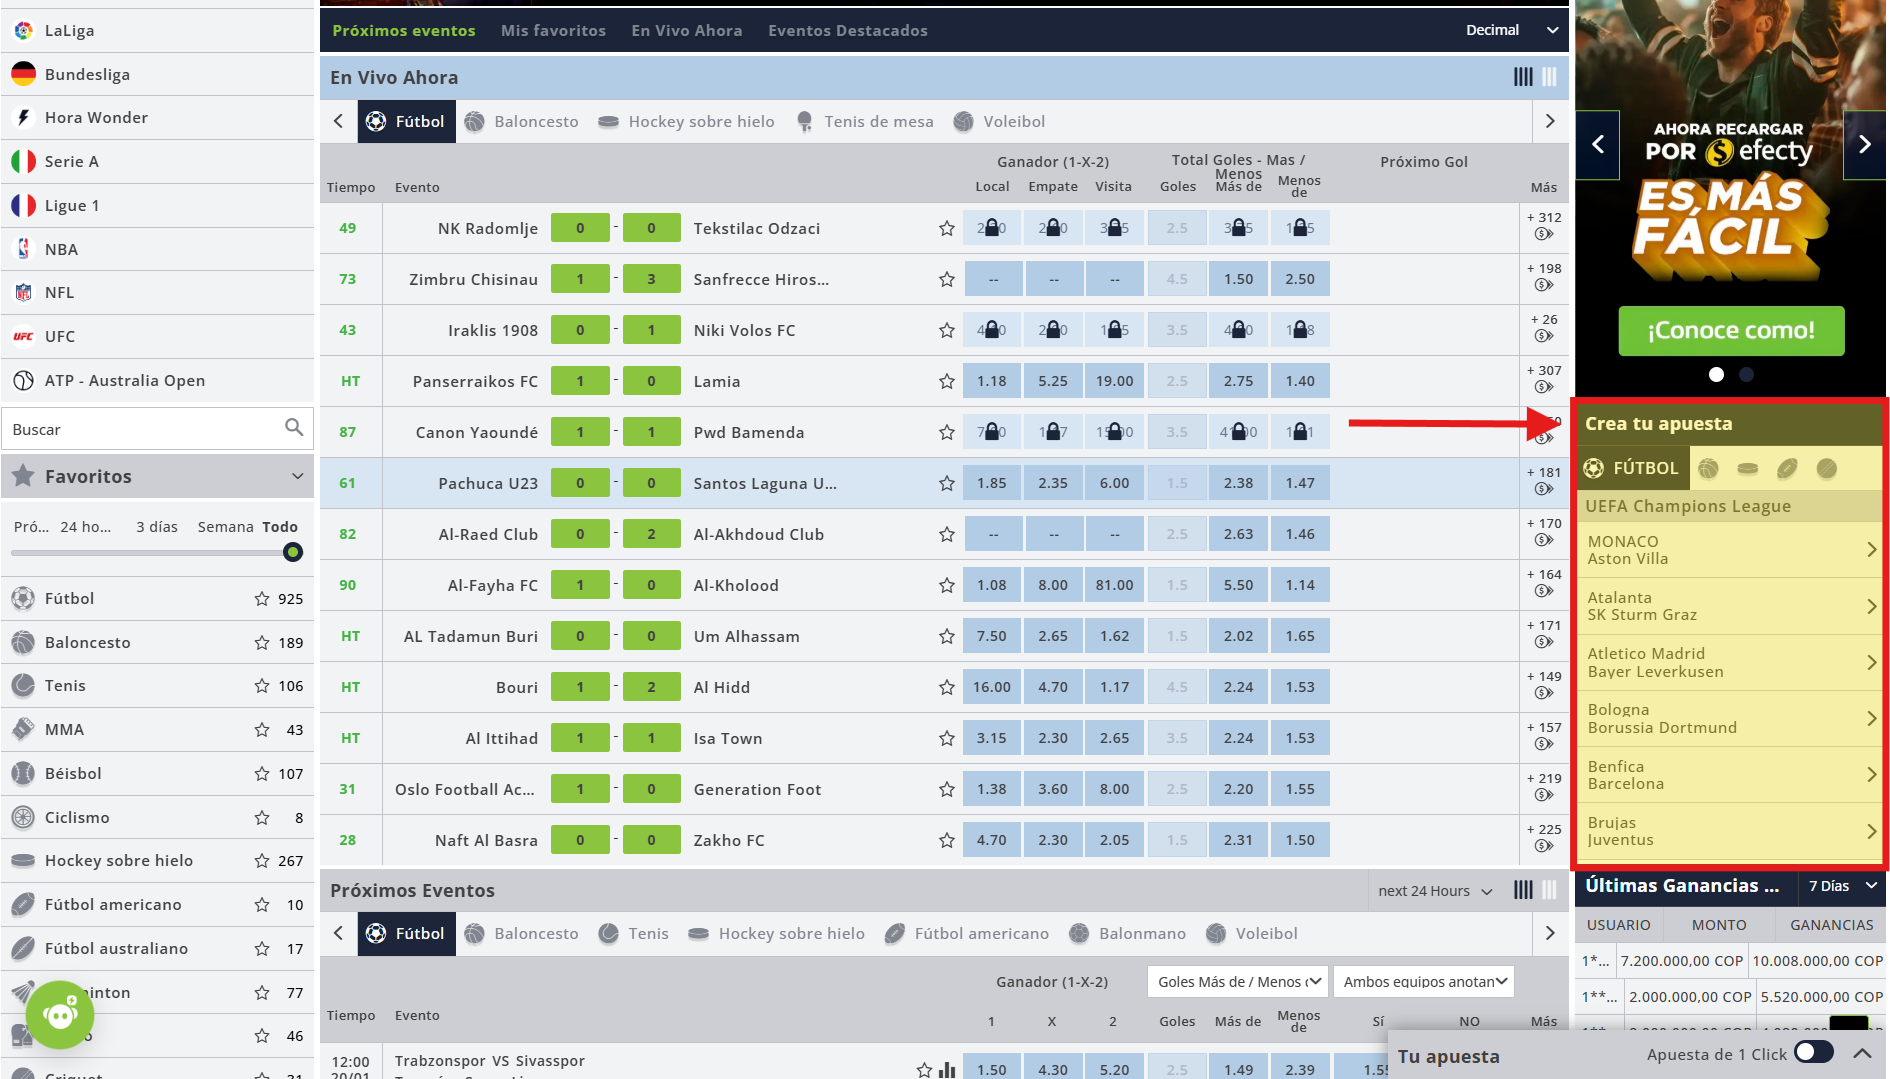Select second promo carousel dot
The image size is (1890, 1079).
[x=1746, y=374]
